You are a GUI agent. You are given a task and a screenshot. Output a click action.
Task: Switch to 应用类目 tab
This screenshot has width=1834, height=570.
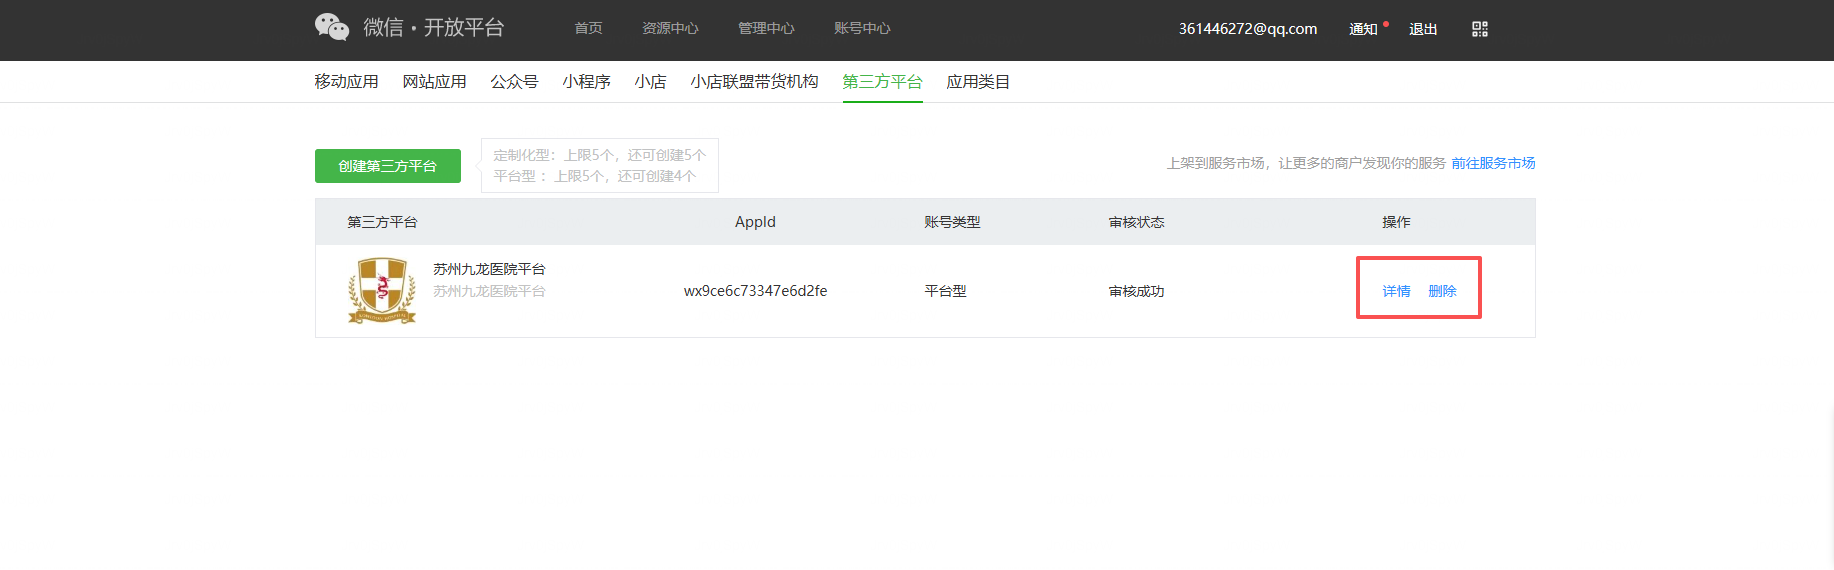pyautogui.click(x=978, y=82)
